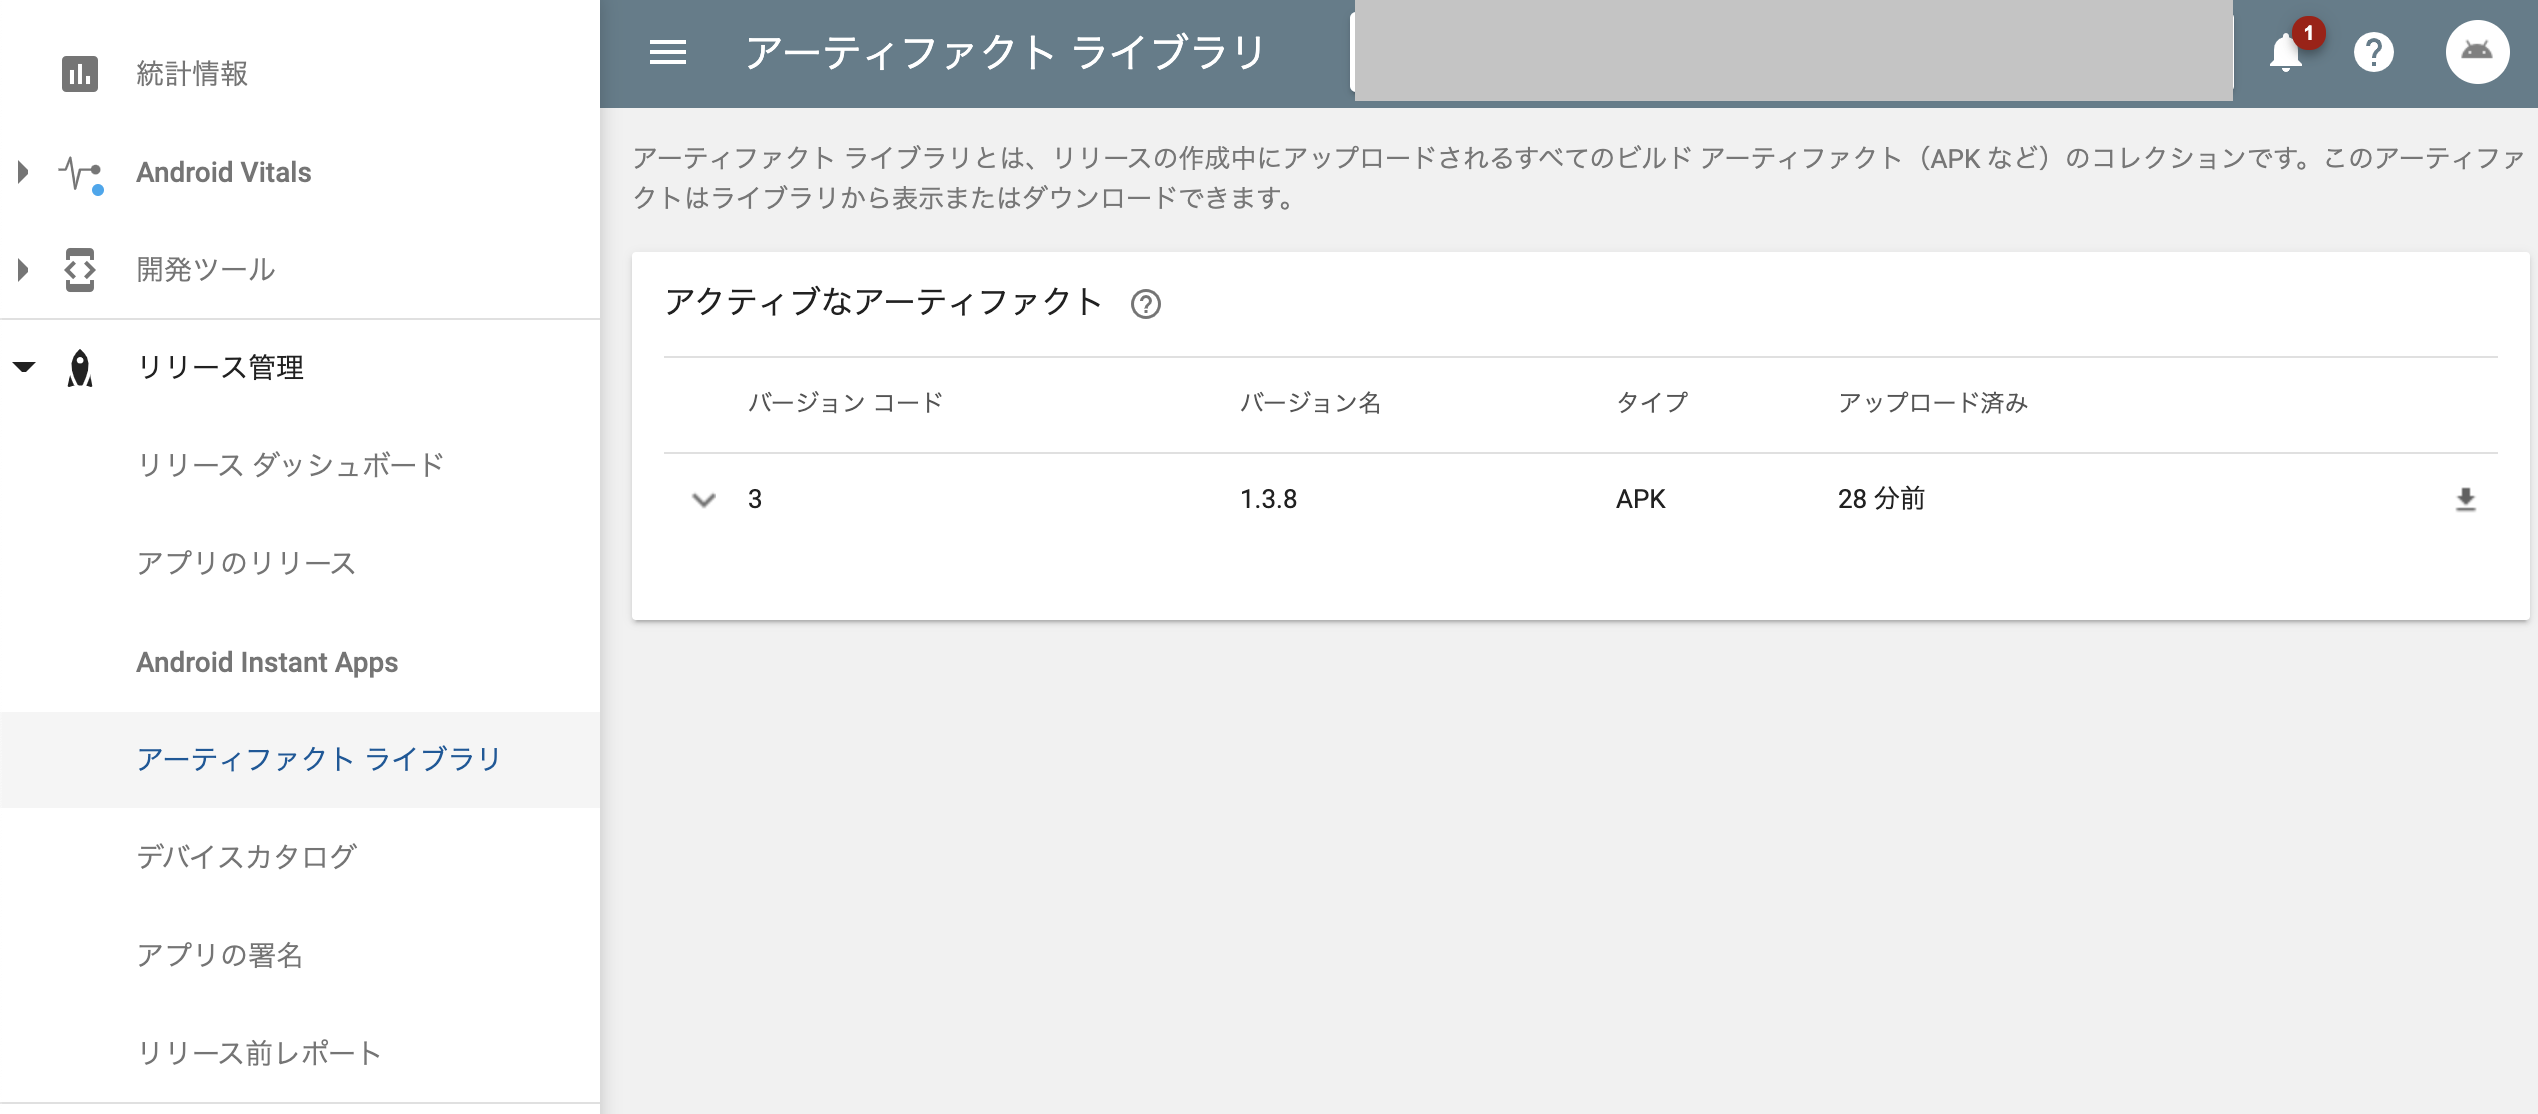Click the Android Vitals pulse icon

[80, 174]
